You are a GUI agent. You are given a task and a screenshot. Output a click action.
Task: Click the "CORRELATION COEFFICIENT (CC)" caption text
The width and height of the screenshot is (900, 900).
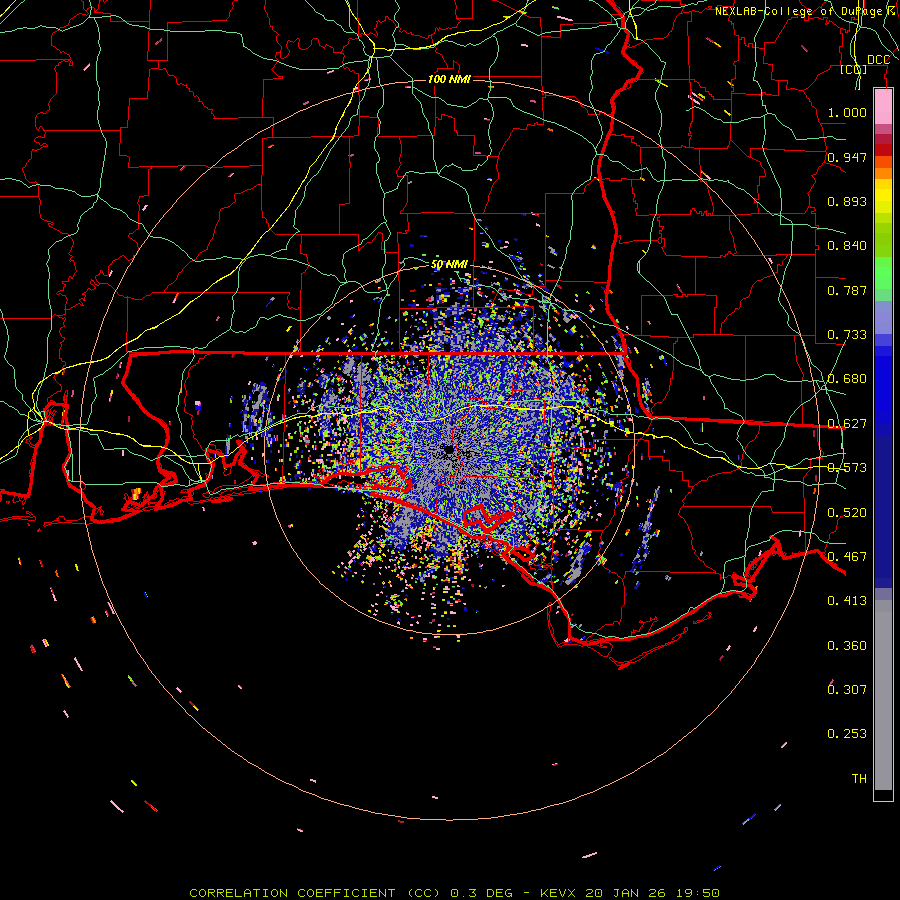pyautogui.click(x=315, y=893)
